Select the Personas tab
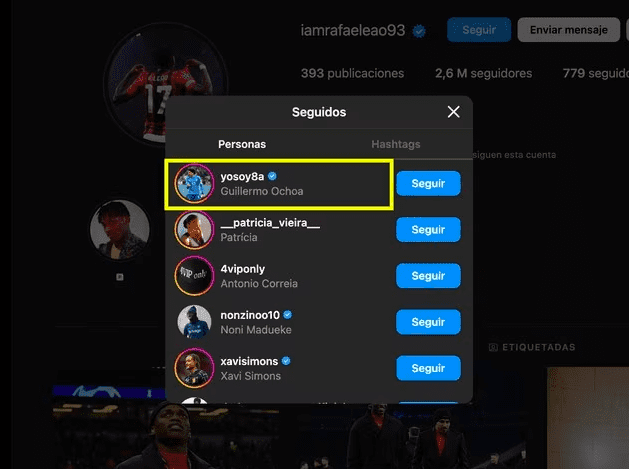 [242, 144]
